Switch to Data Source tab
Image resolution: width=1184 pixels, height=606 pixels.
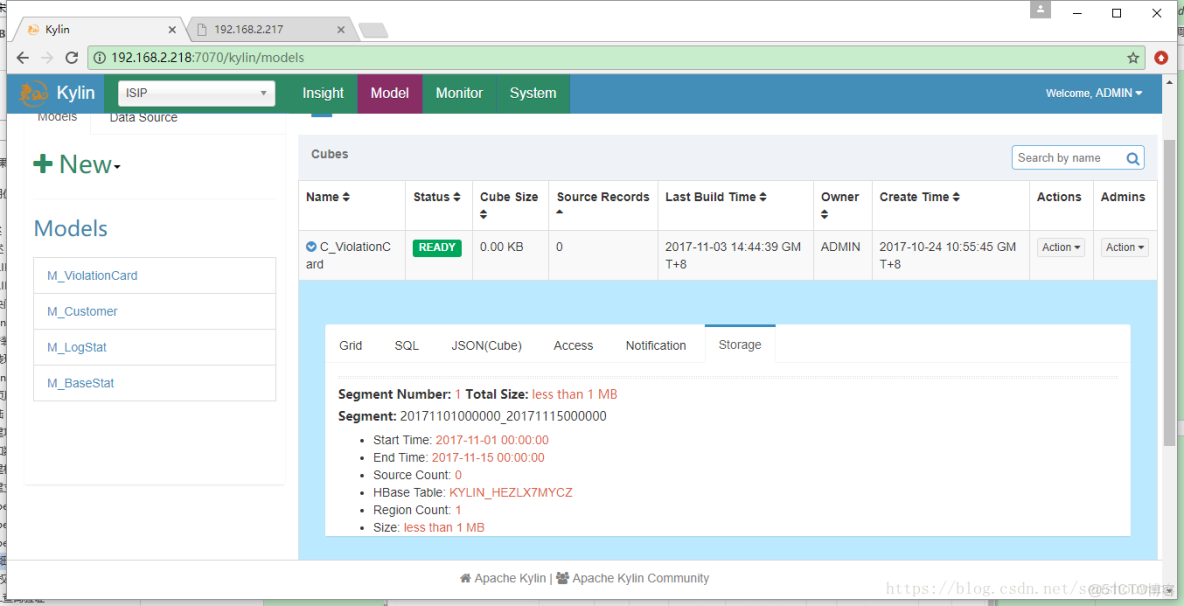pos(143,118)
